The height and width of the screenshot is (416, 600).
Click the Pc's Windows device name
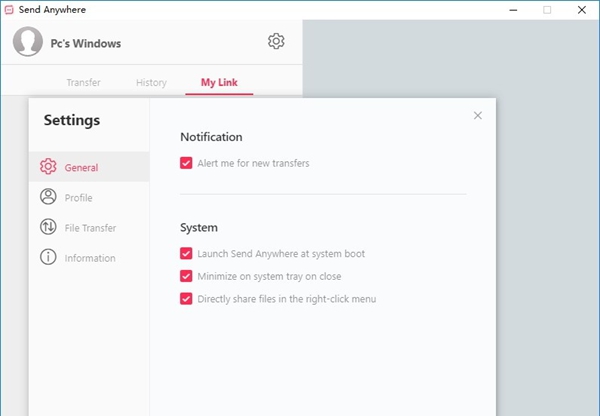click(86, 43)
